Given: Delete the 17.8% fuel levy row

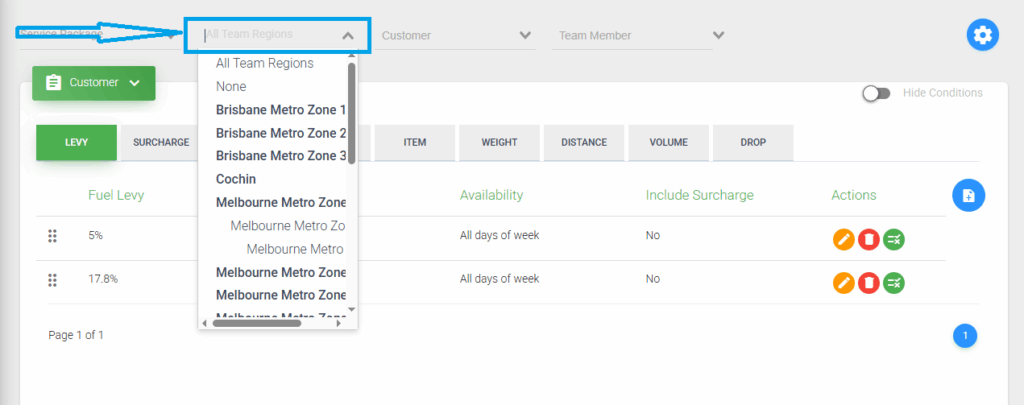Looking at the screenshot, I should (x=869, y=283).
